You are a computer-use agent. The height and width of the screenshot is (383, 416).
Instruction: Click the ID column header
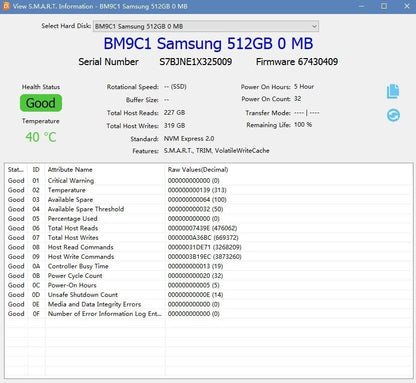[x=36, y=170]
